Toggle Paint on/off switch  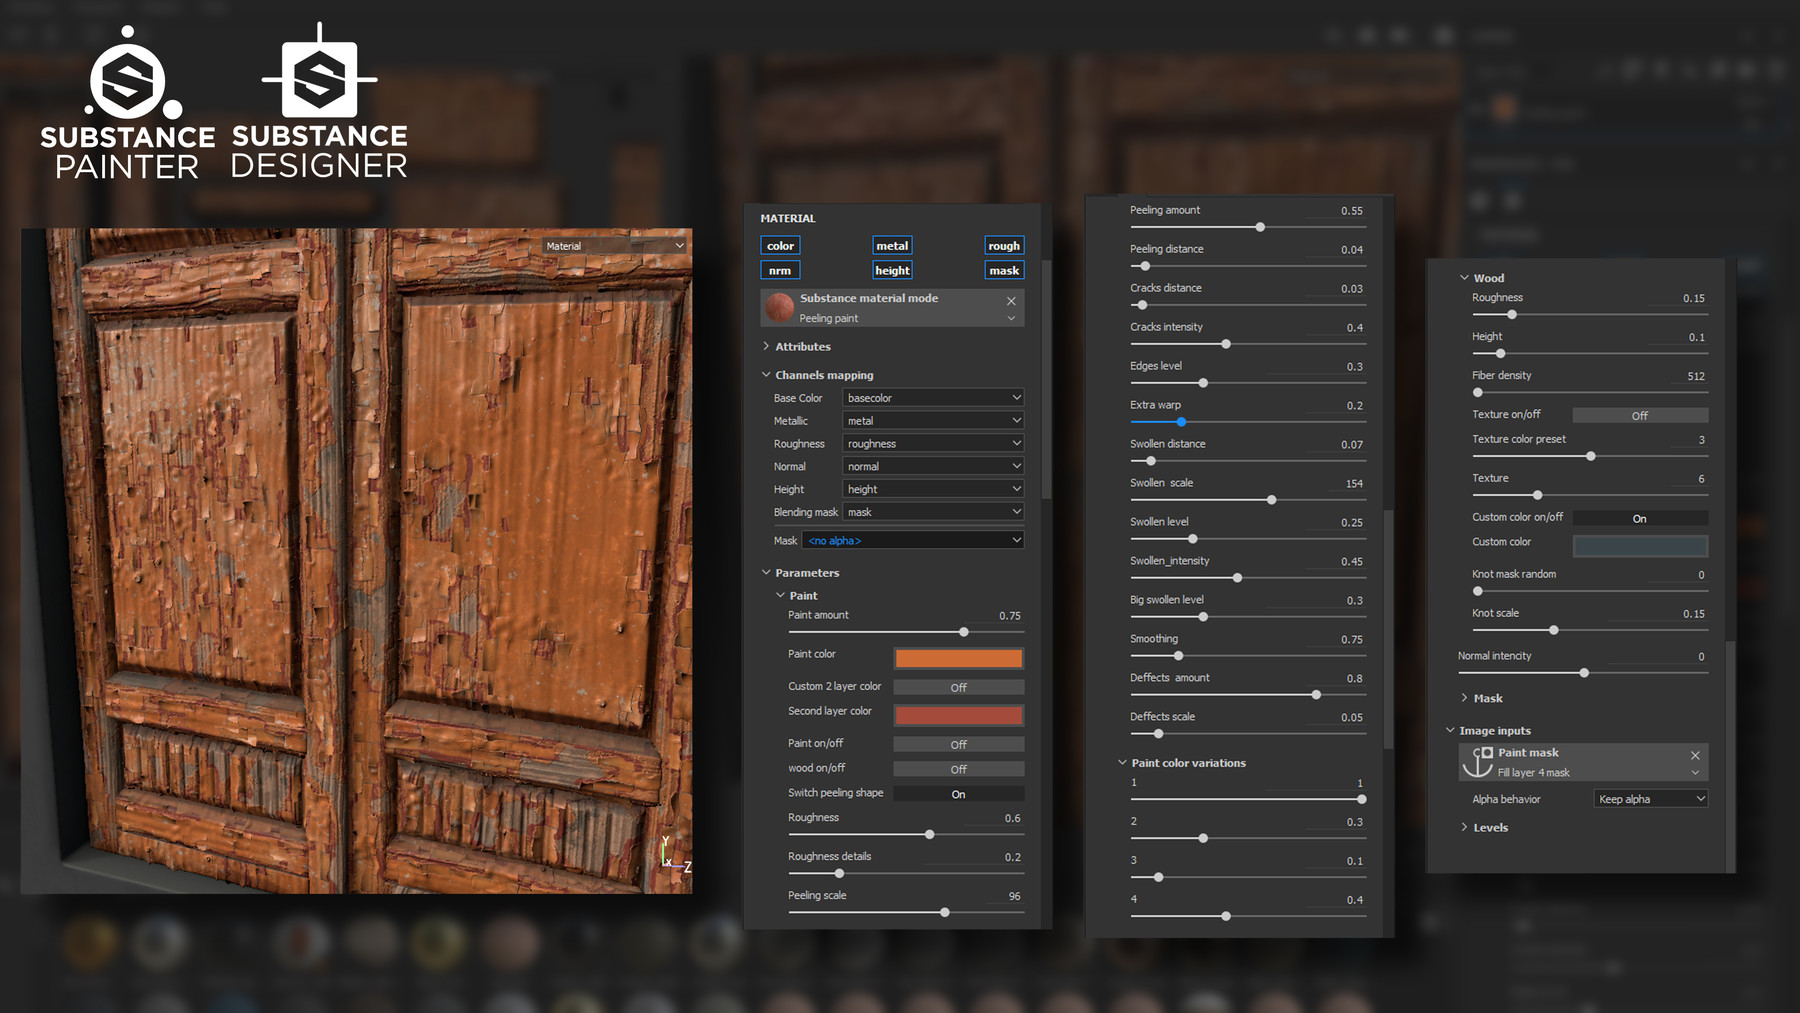[958, 744]
